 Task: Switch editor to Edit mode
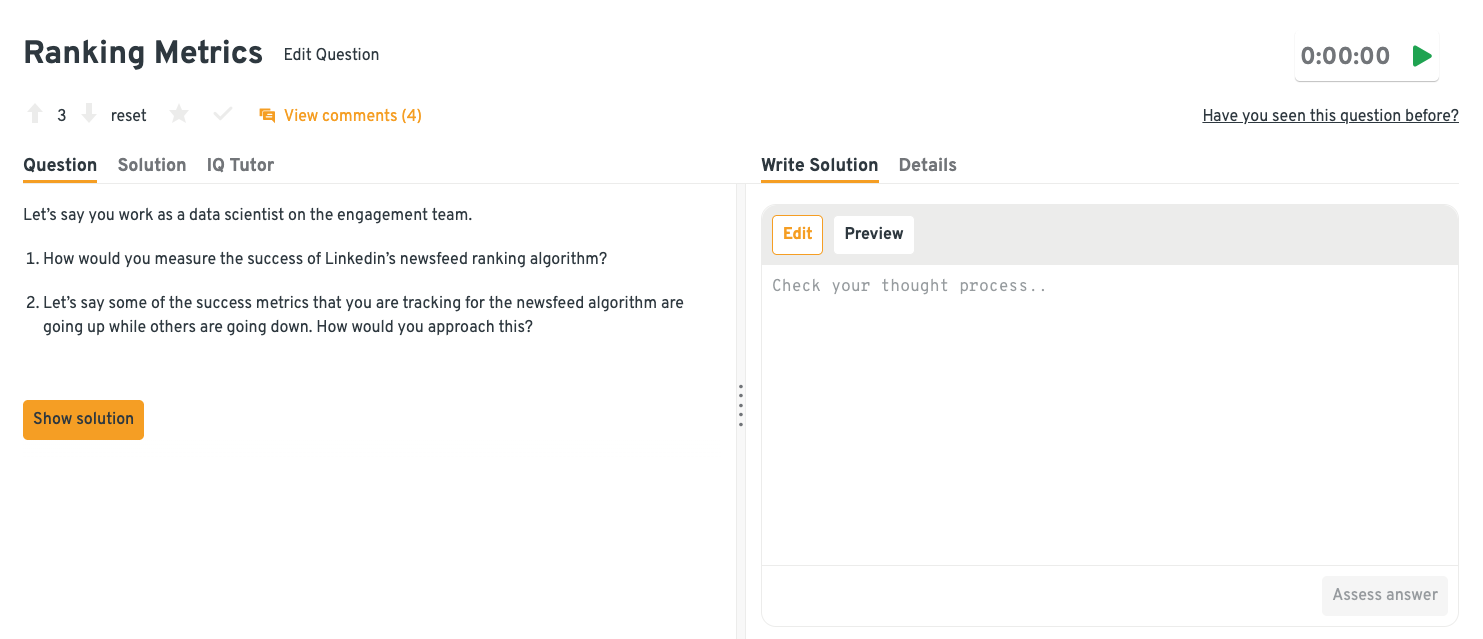coord(797,234)
